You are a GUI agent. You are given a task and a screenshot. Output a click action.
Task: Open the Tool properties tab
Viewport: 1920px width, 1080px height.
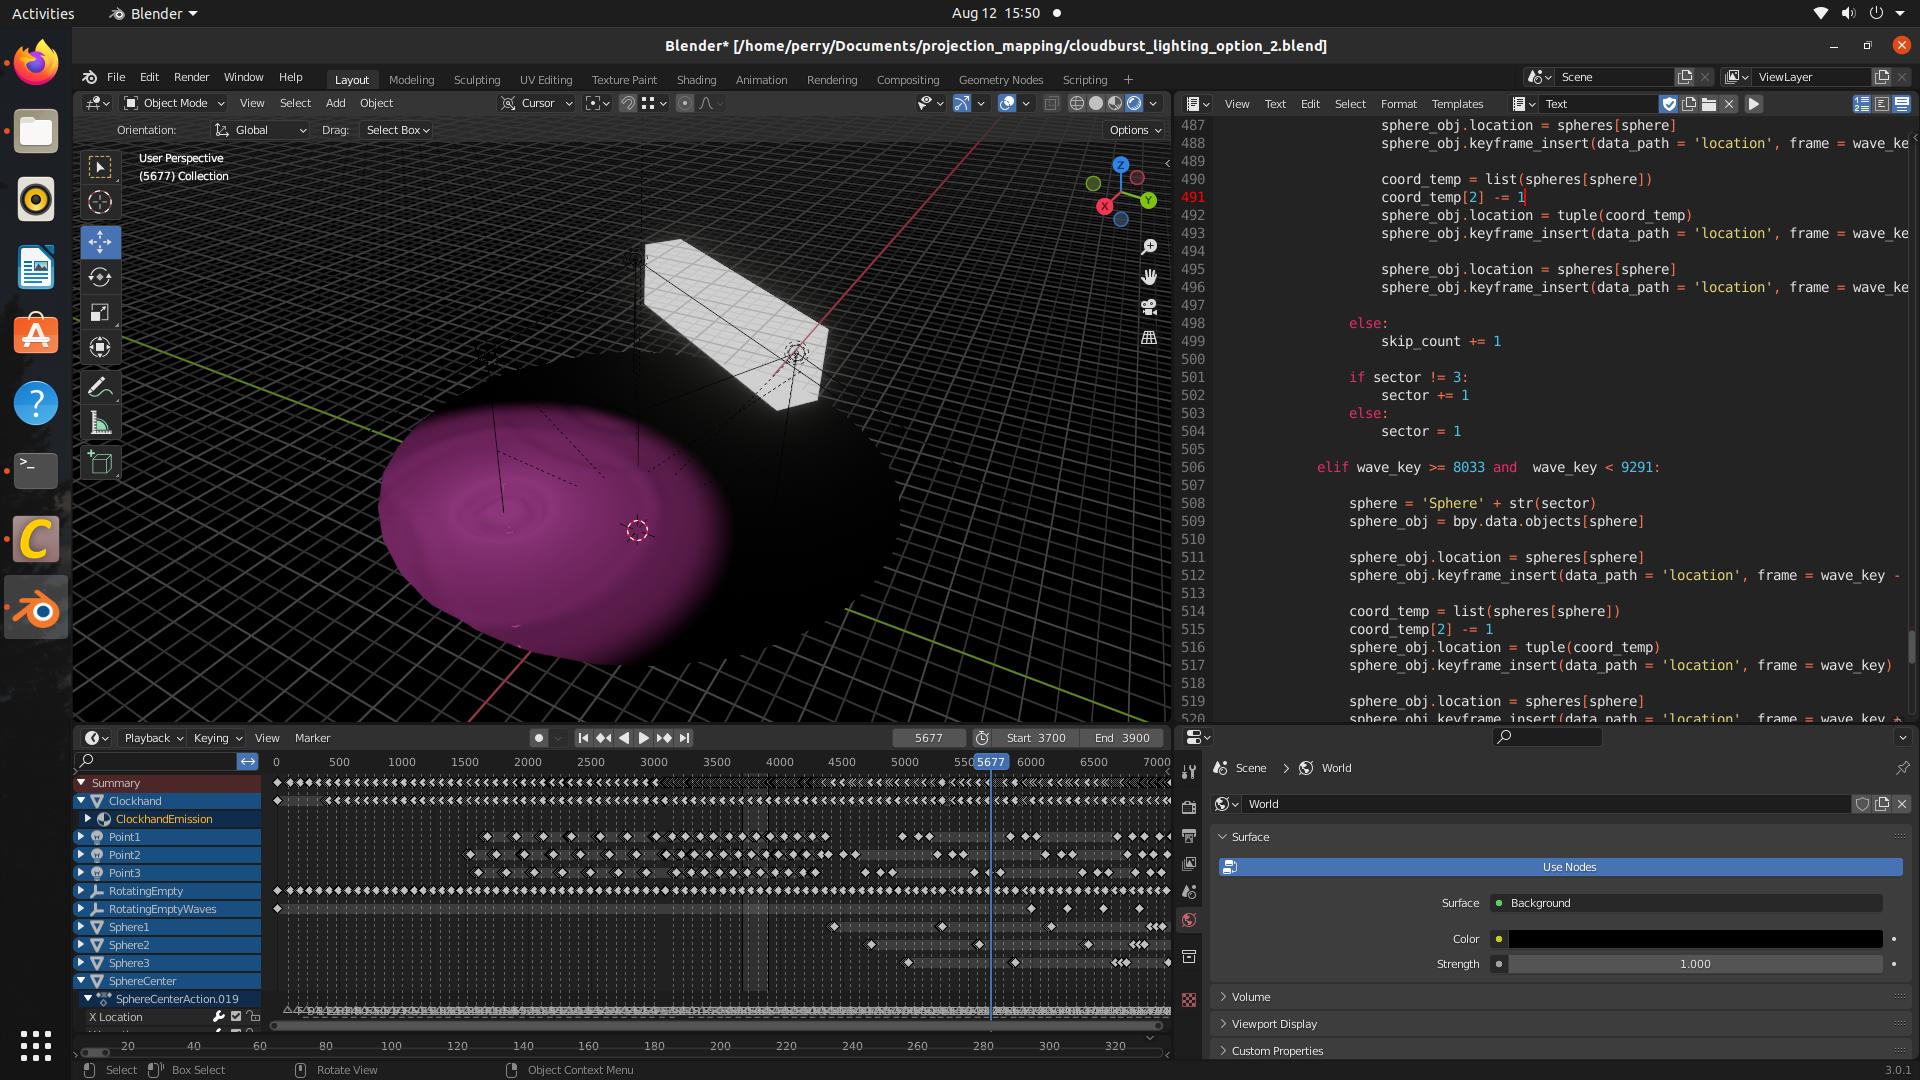point(1189,772)
